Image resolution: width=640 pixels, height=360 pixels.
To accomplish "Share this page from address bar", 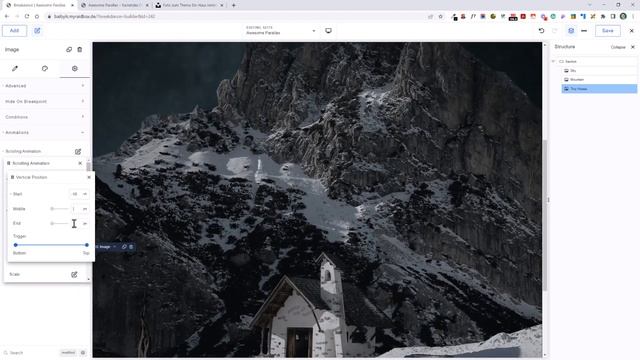I will click(431, 16).
